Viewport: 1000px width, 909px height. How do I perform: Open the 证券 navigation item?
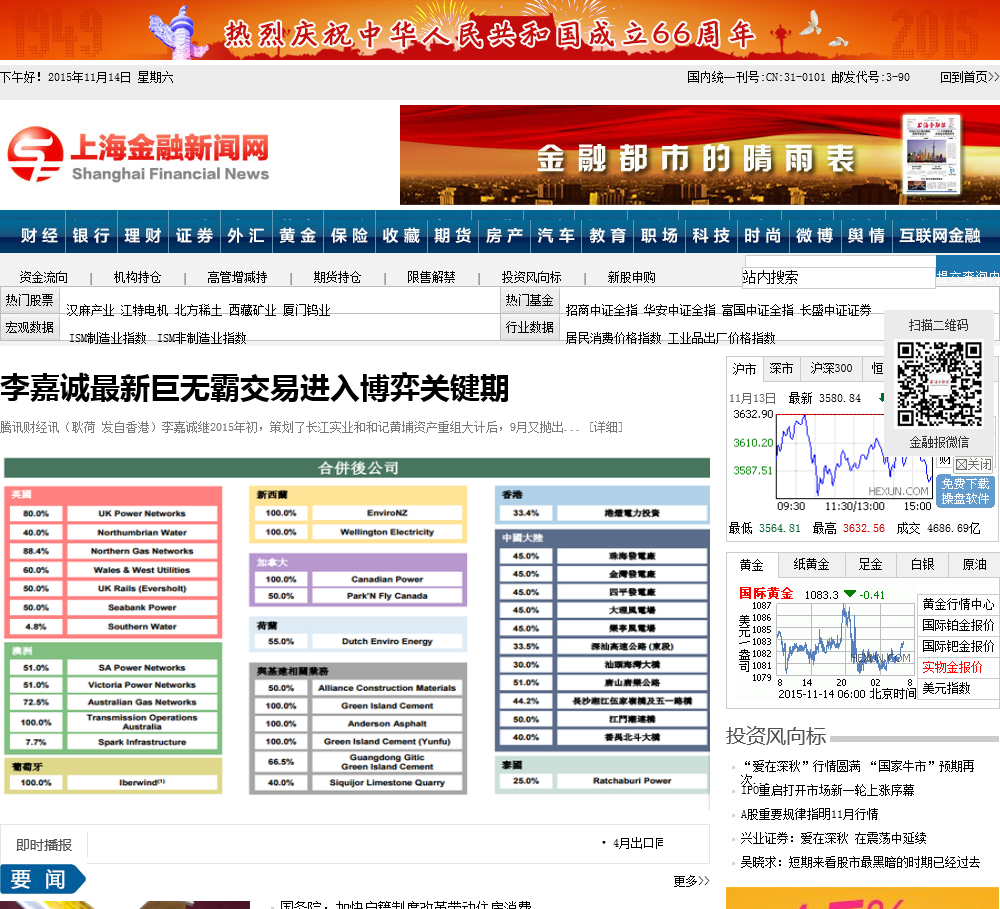point(194,235)
